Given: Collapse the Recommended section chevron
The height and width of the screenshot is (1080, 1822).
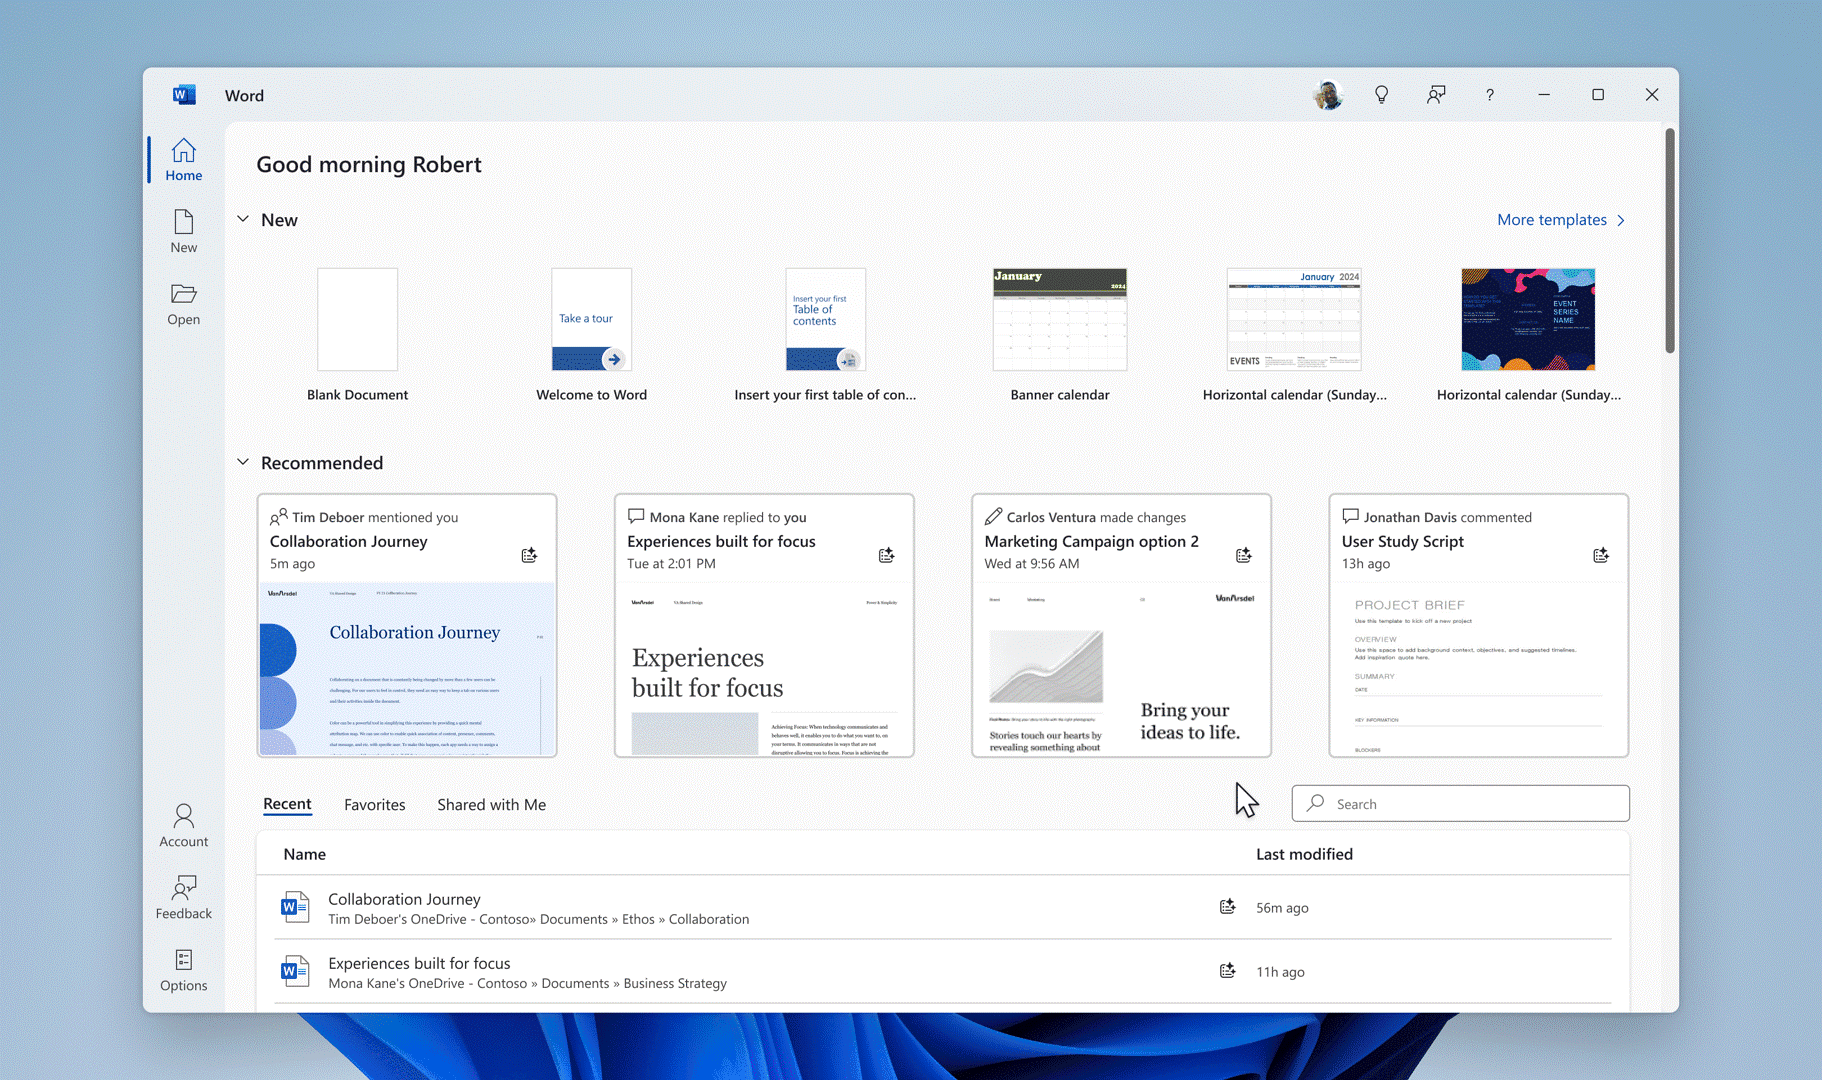Looking at the screenshot, I should pyautogui.click(x=243, y=462).
